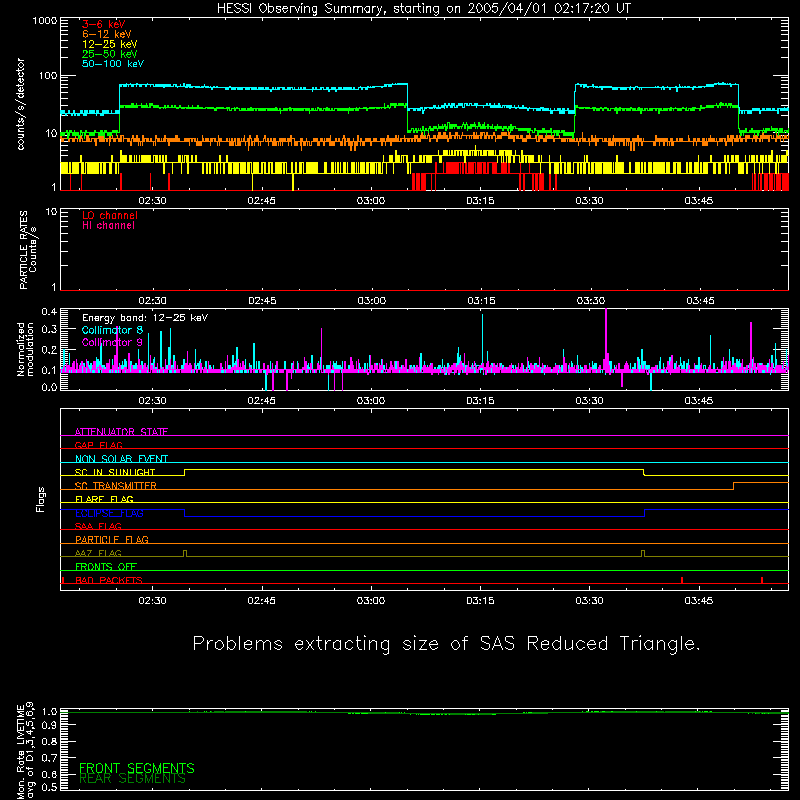Click the SC_IN_SUNLIGHT flag label

[x=115, y=472]
